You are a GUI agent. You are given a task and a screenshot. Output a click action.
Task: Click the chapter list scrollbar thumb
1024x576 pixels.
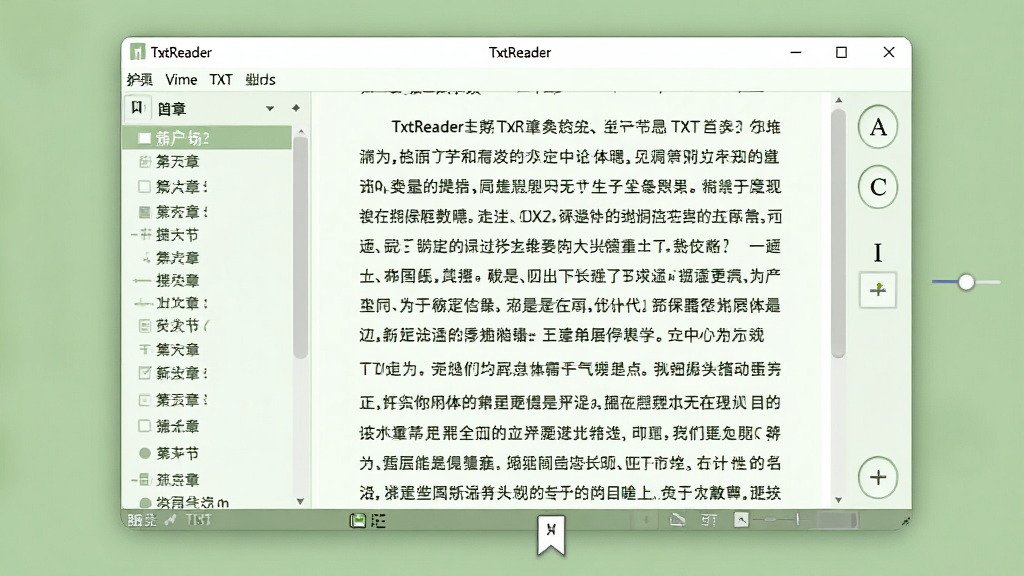click(300, 248)
